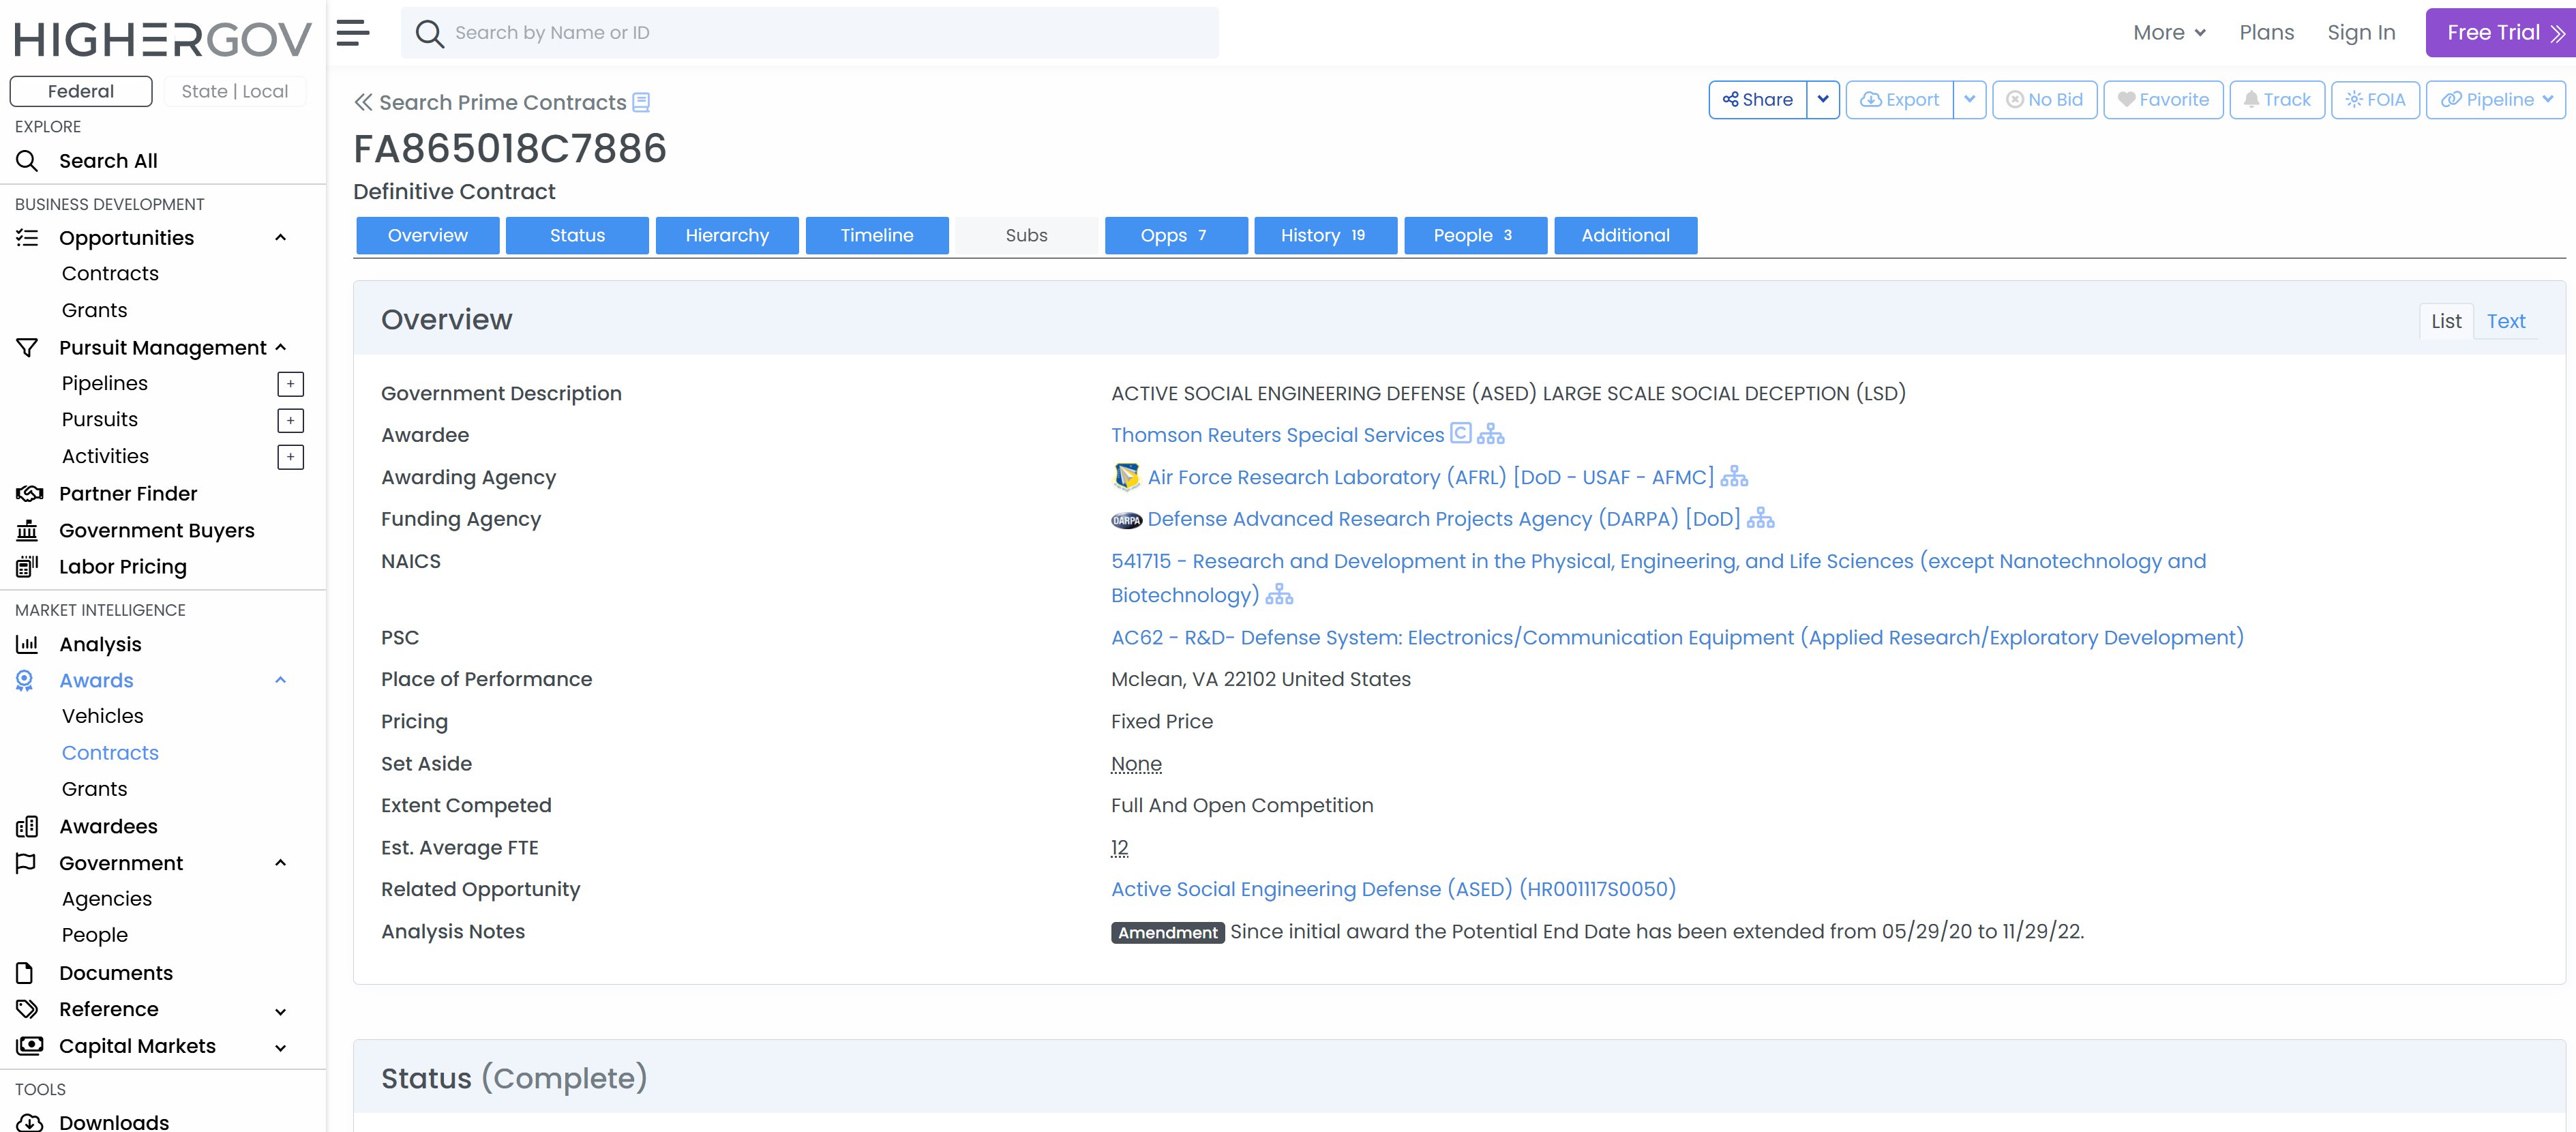Click the Opportunities list icon
2576x1132 pixels.
coord(27,238)
